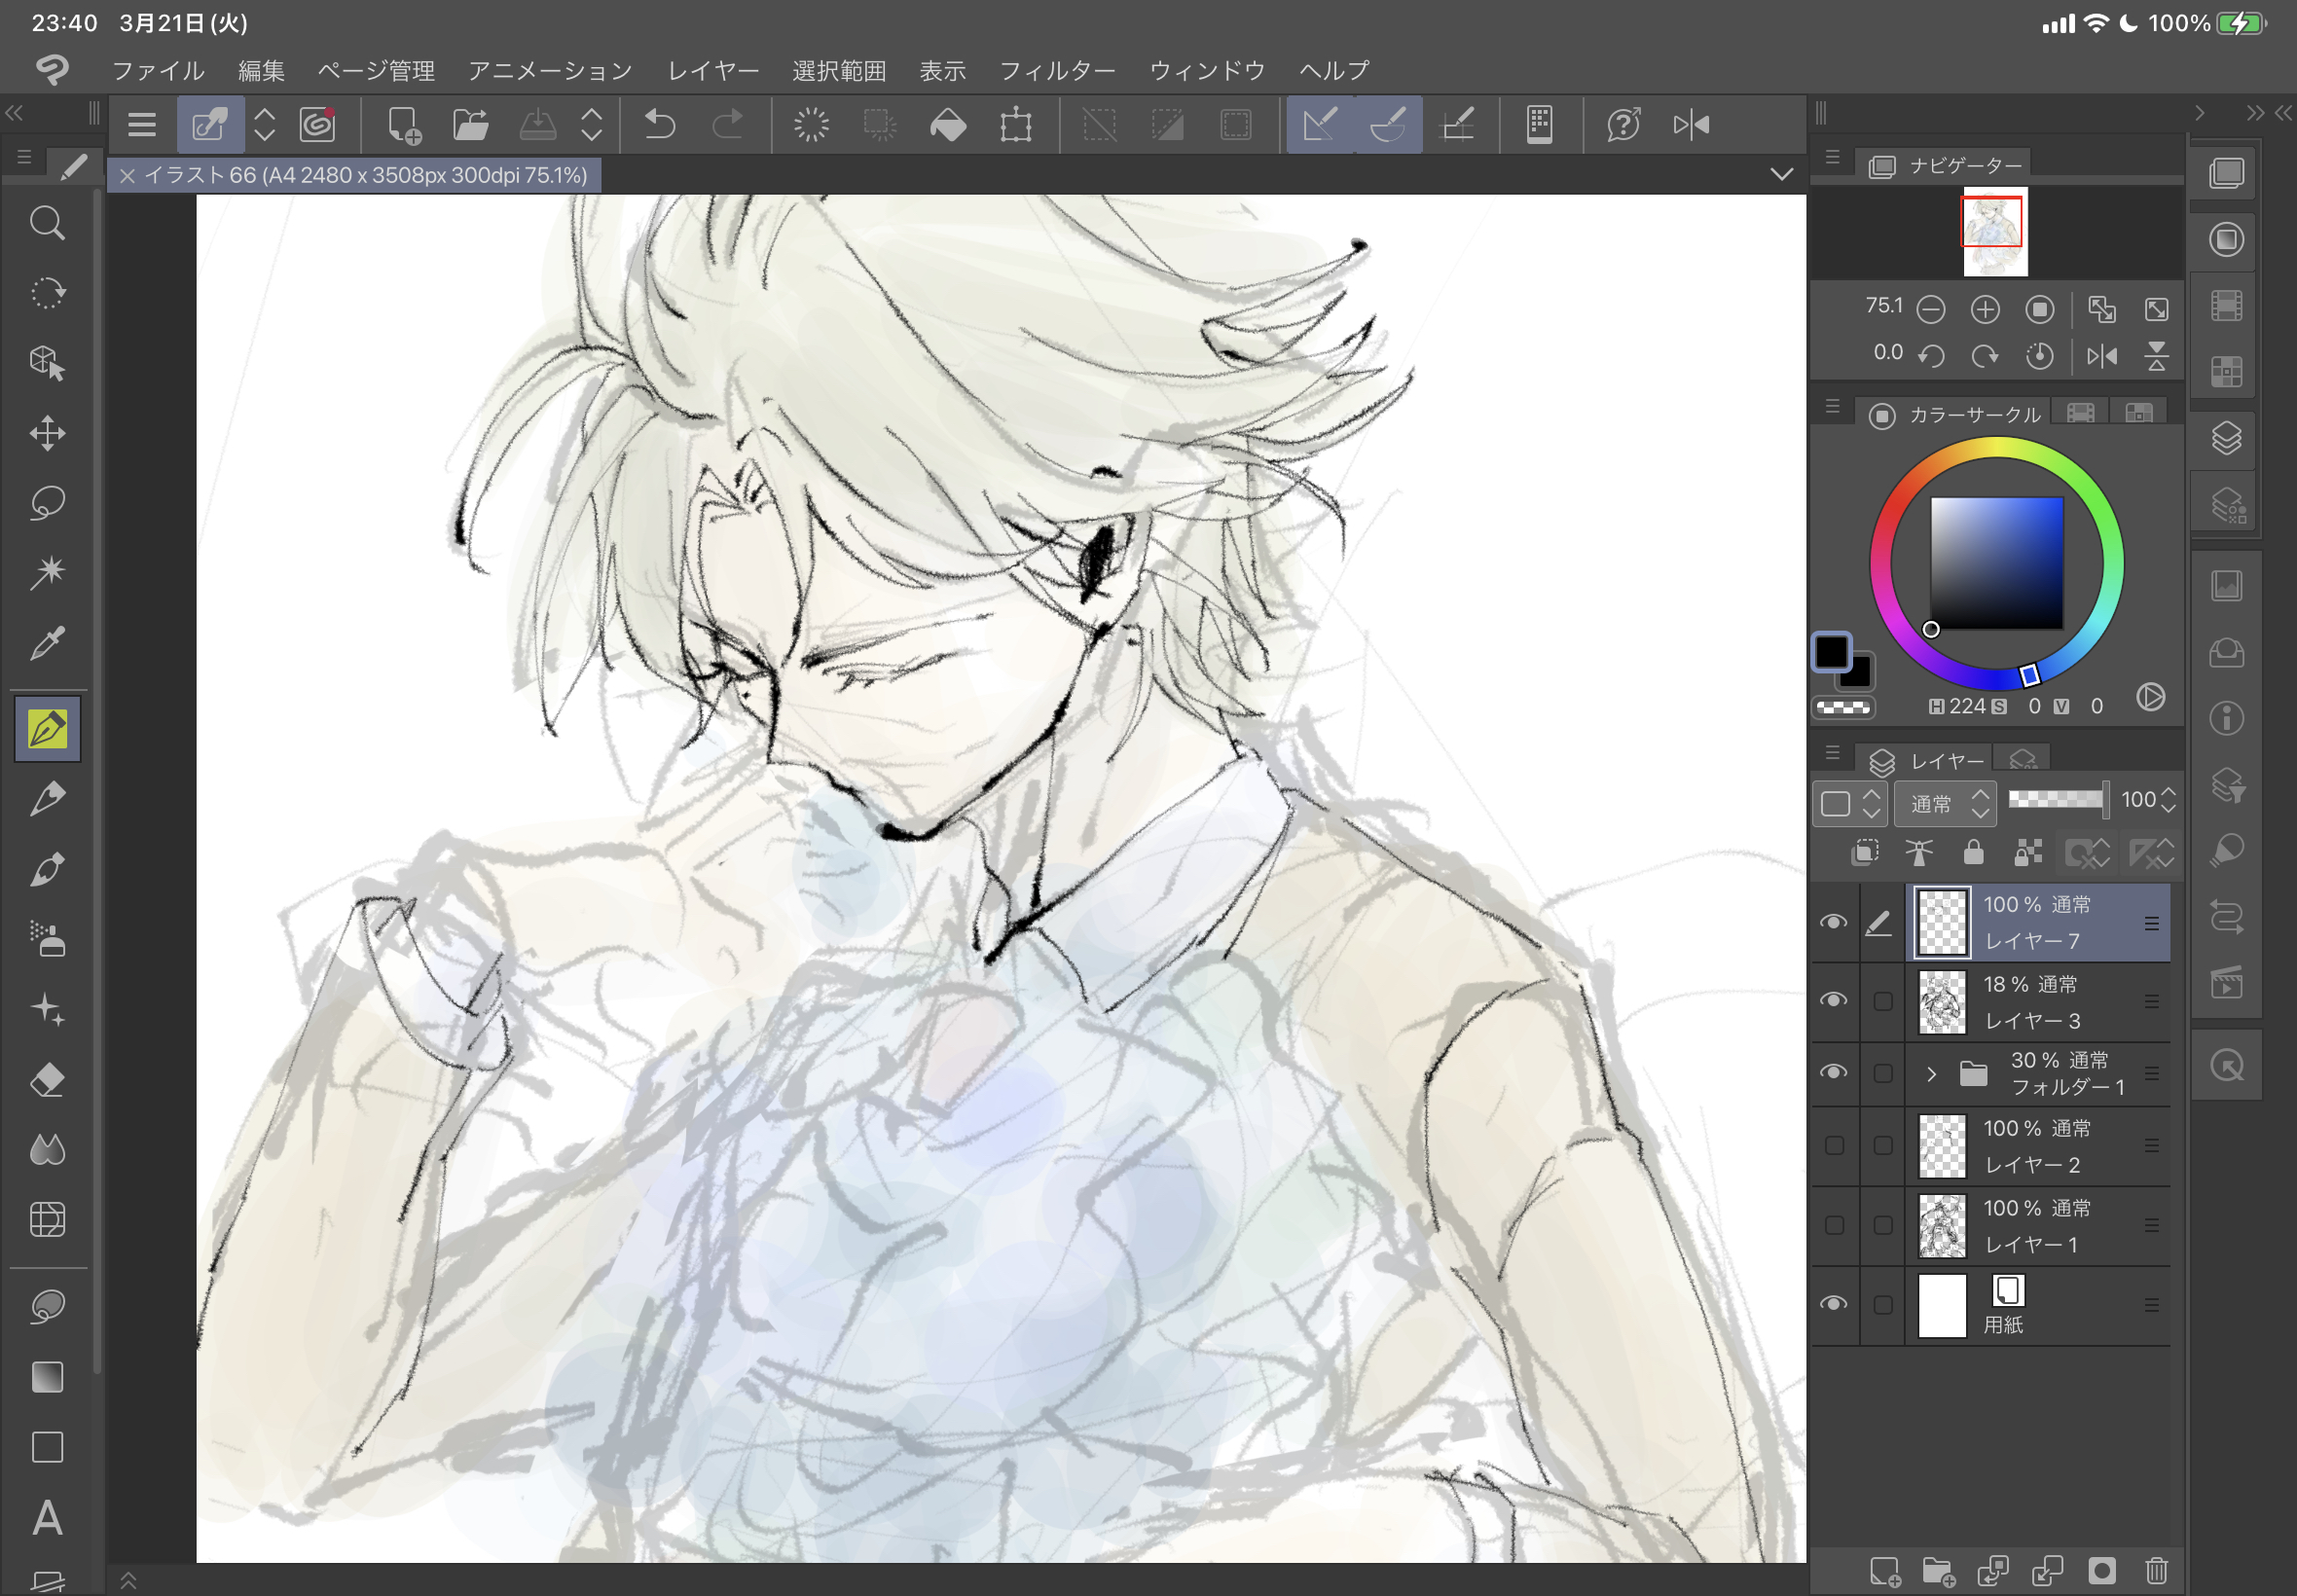2297x1596 pixels.
Task: Select the Eyedropper tool
Action: click(47, 643)
